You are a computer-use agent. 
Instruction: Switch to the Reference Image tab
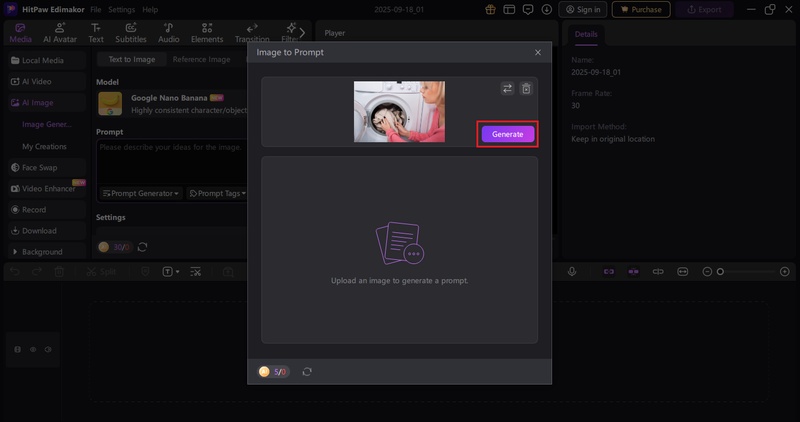202,59
